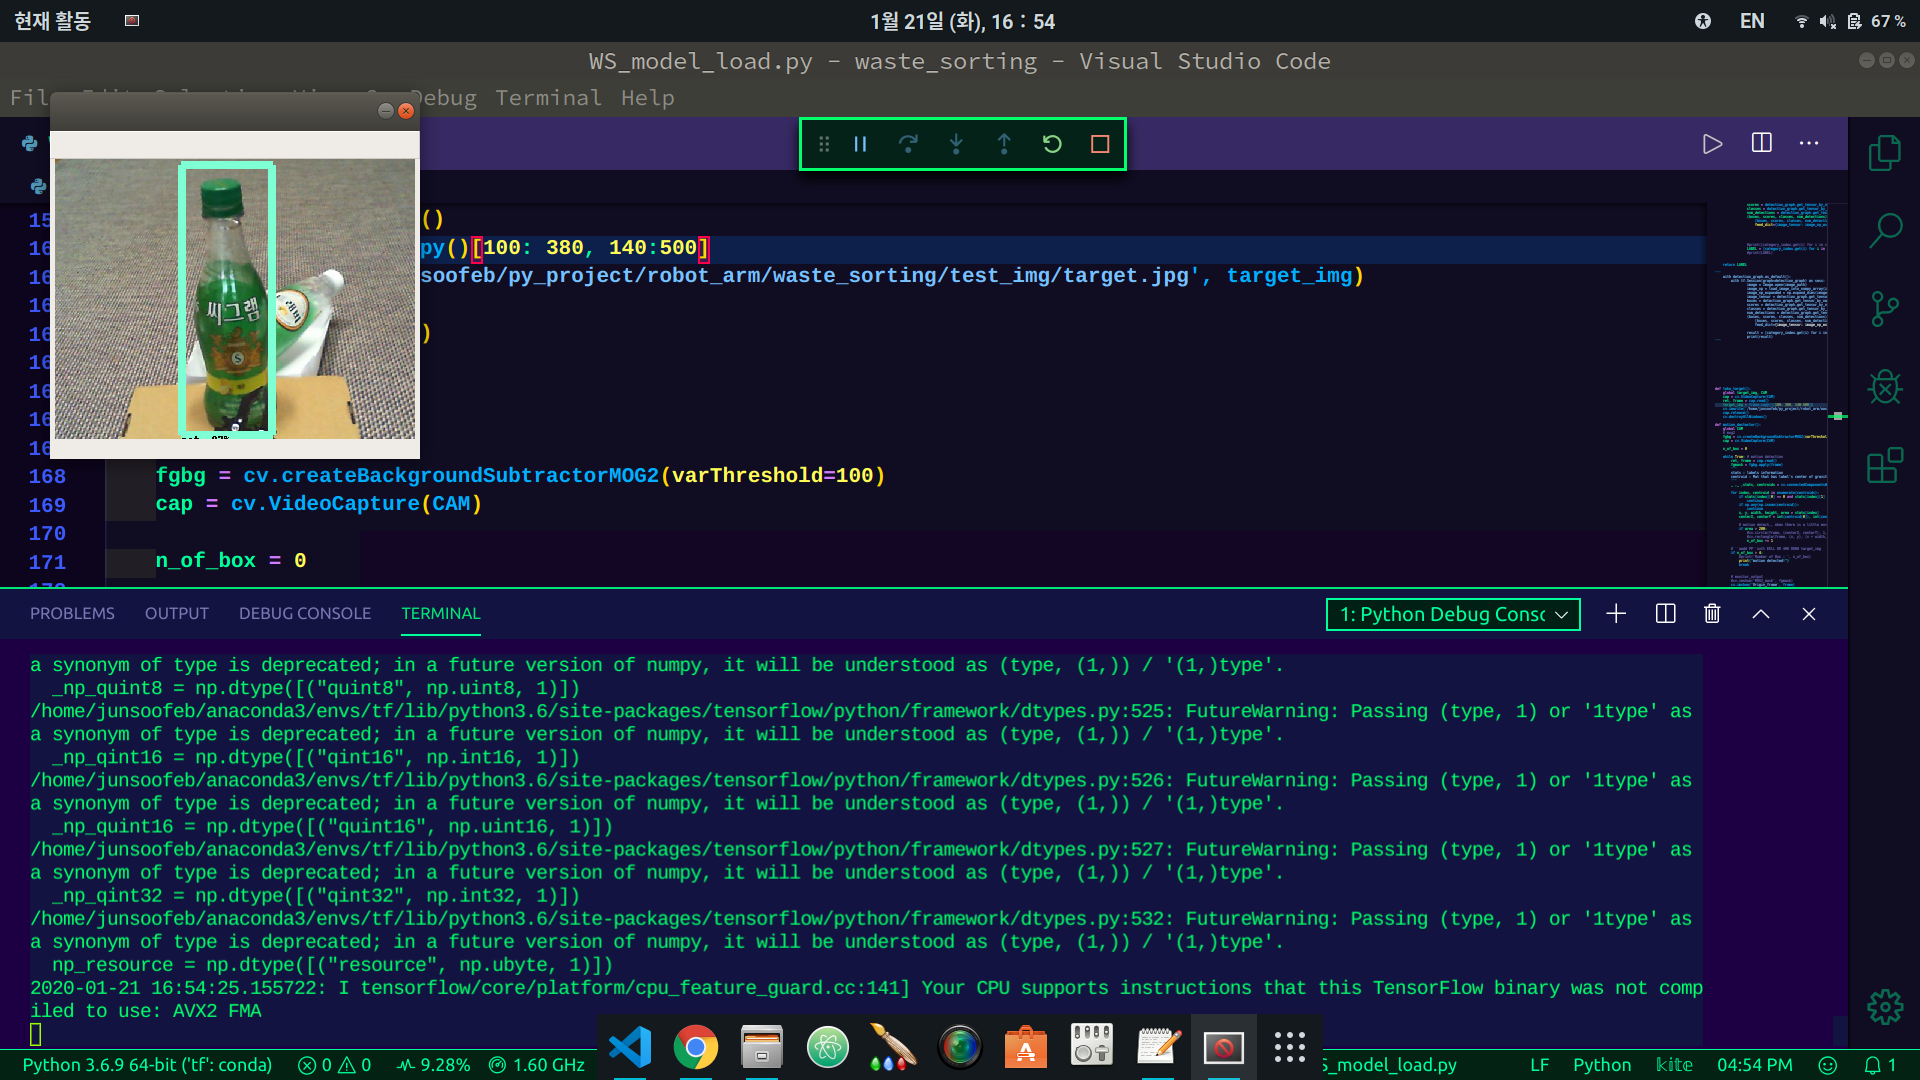Open the Extensions view

point(1885,465)
